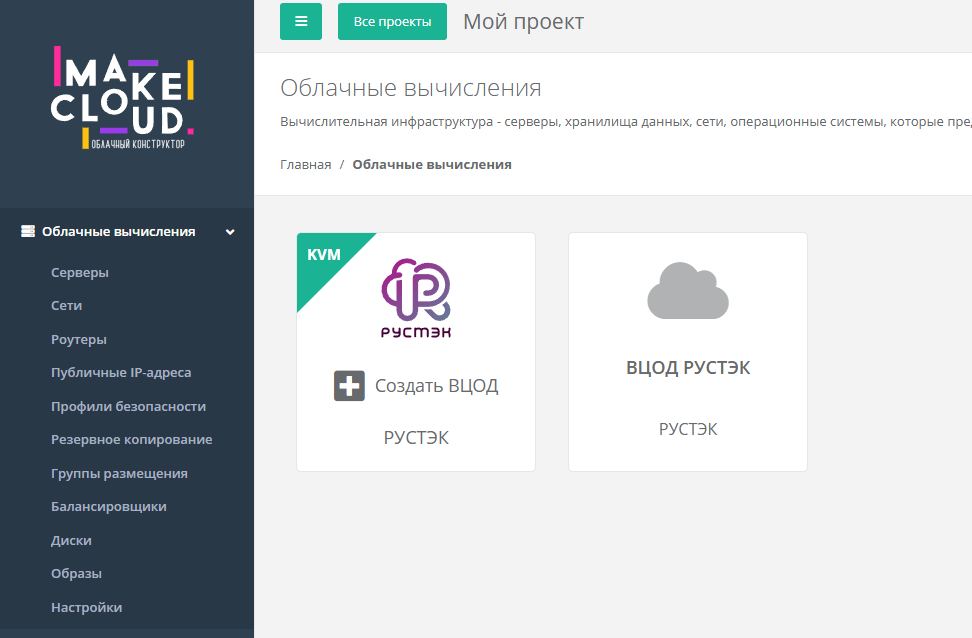Click Облачные вычисления breadcrumb current item
This screenshot has width=972, height=638.
[432, 164]
